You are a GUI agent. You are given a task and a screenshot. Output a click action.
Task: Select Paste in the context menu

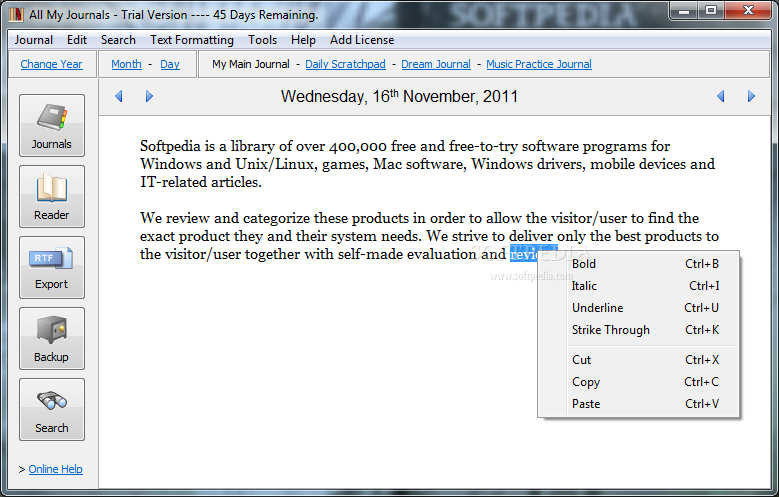click(x=639, y=404)
